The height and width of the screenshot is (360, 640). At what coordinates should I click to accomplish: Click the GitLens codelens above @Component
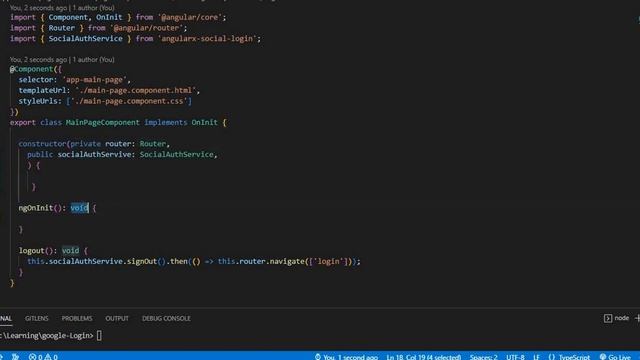[x=62, y=60]
